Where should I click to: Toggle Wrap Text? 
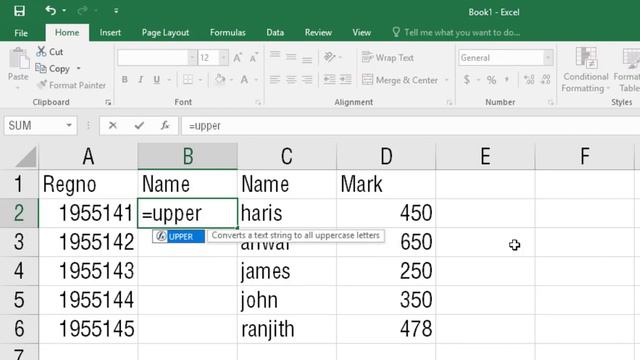388,58
